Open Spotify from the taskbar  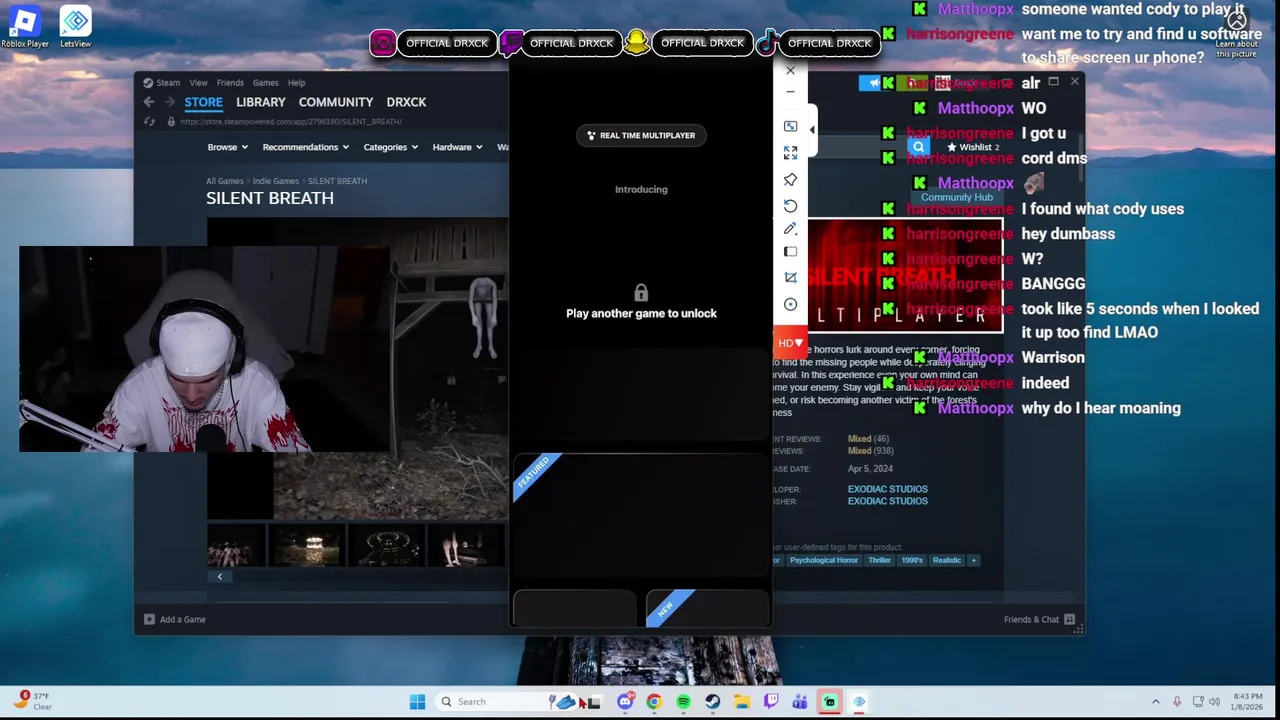(x=683, y=702)
